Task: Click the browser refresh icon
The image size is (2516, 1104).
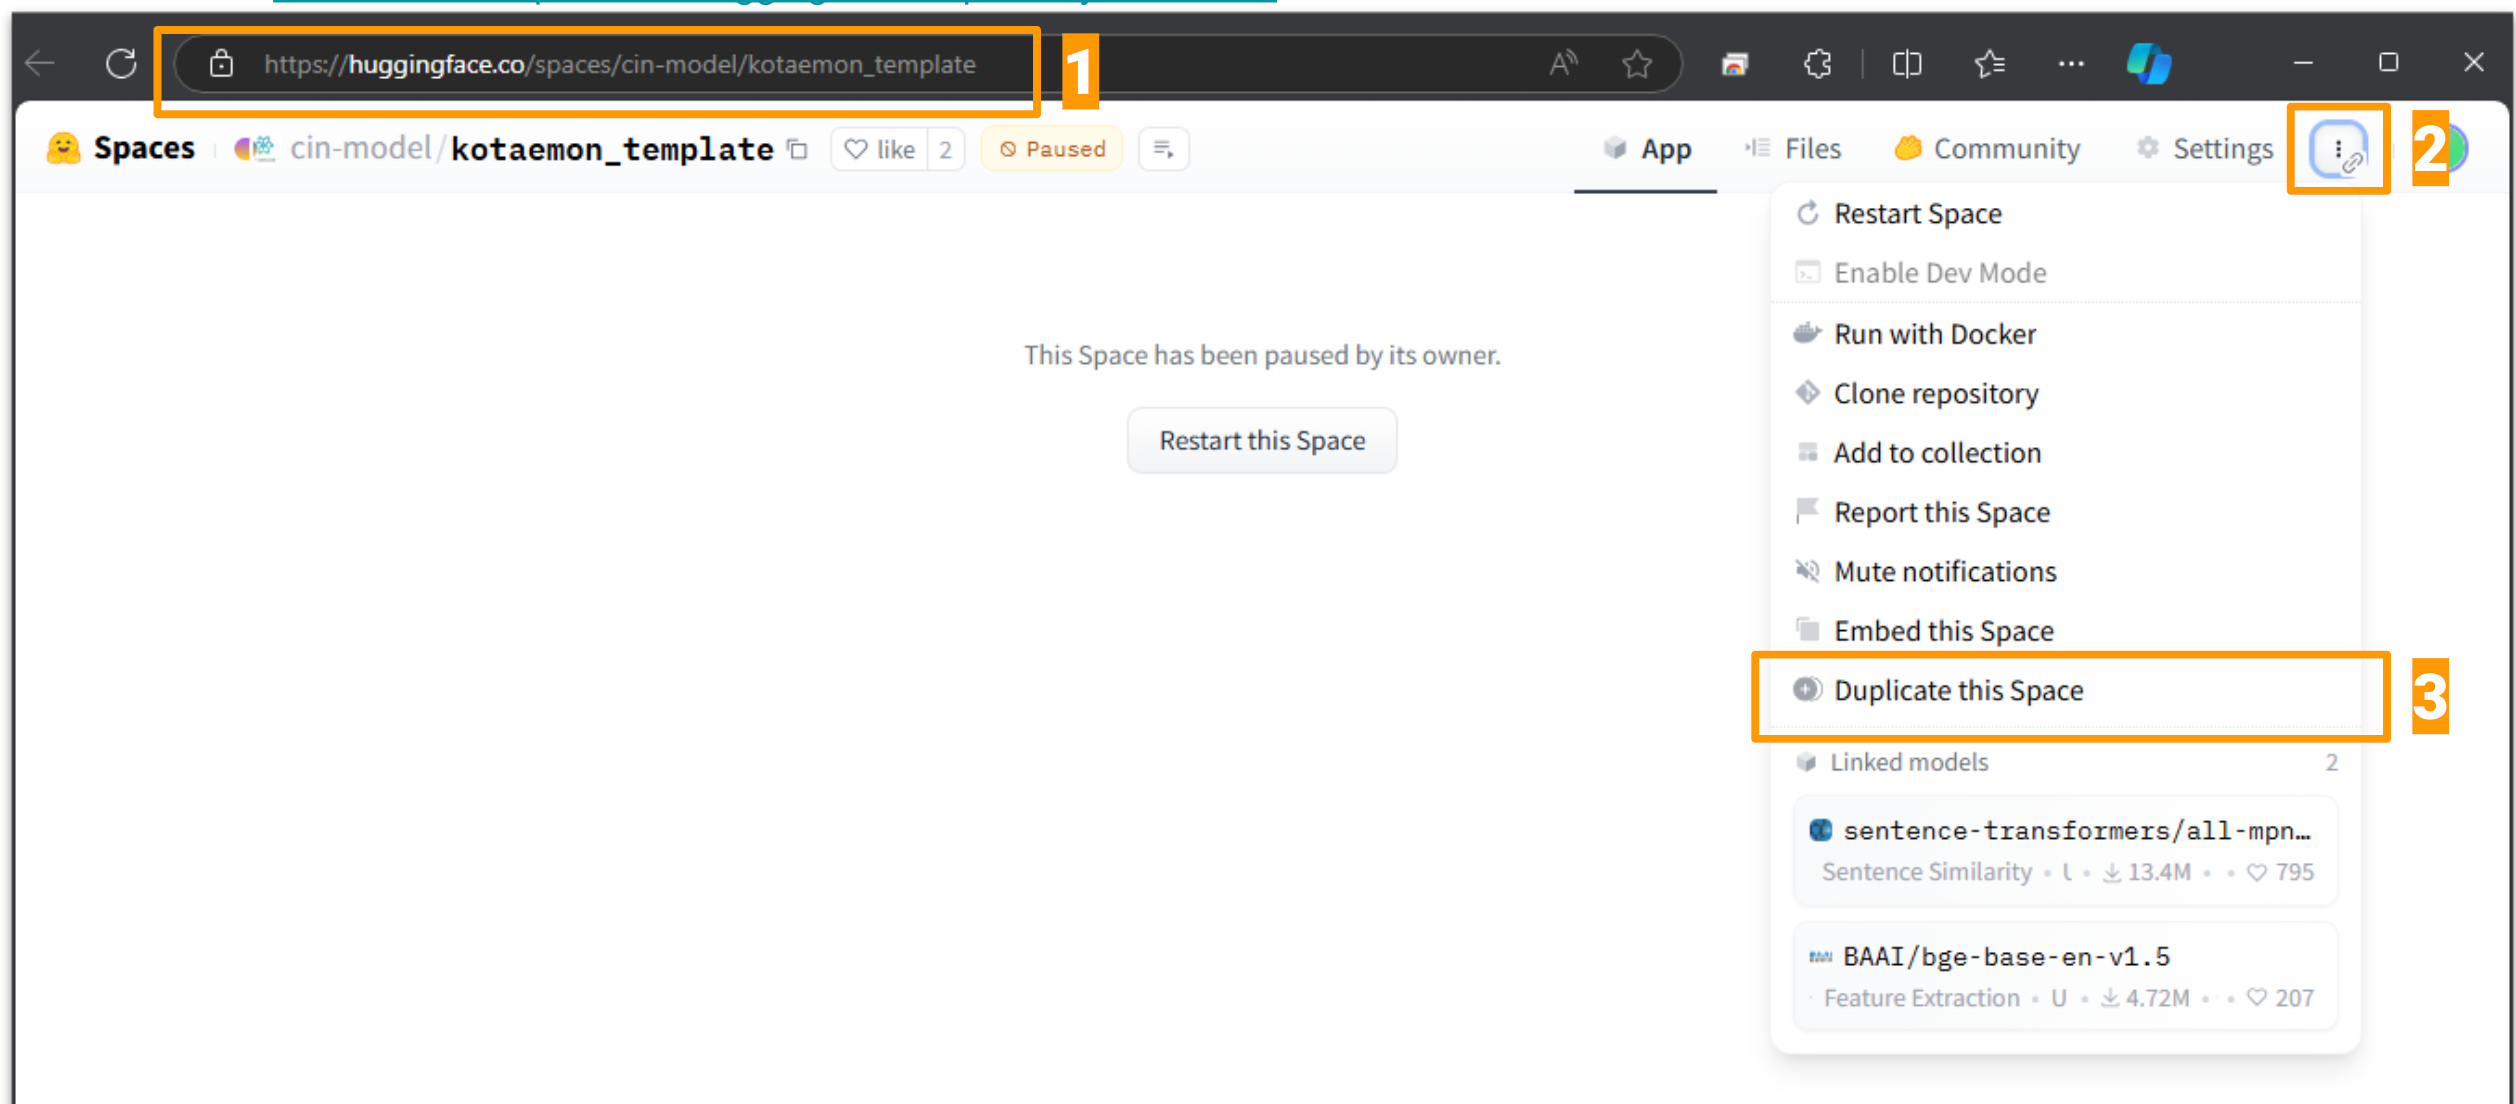Action: tap(121, 64)
